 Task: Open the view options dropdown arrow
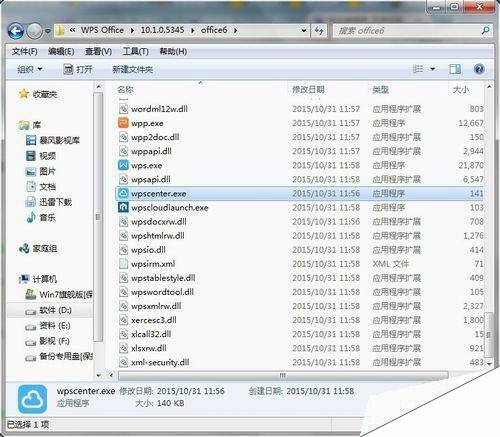[x=433, y=69]
